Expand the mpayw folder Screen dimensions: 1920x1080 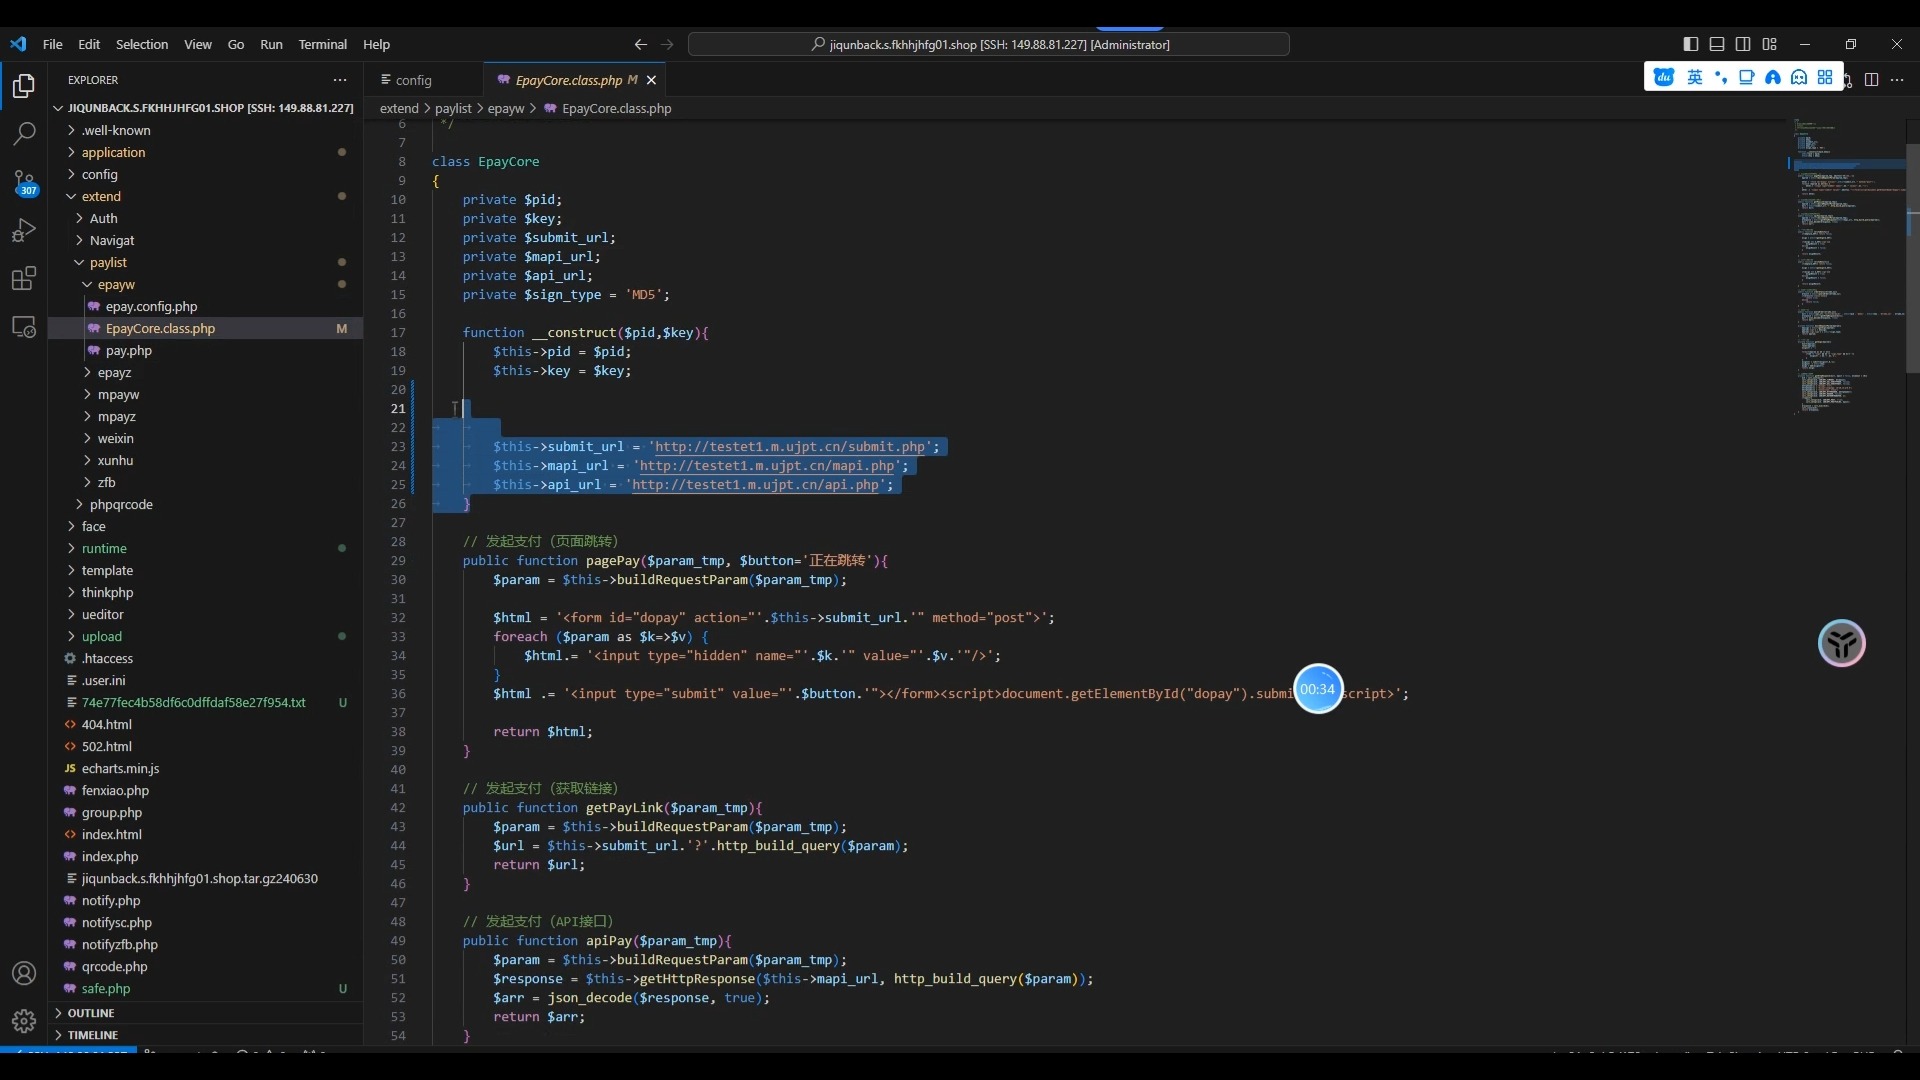point(205,394)
